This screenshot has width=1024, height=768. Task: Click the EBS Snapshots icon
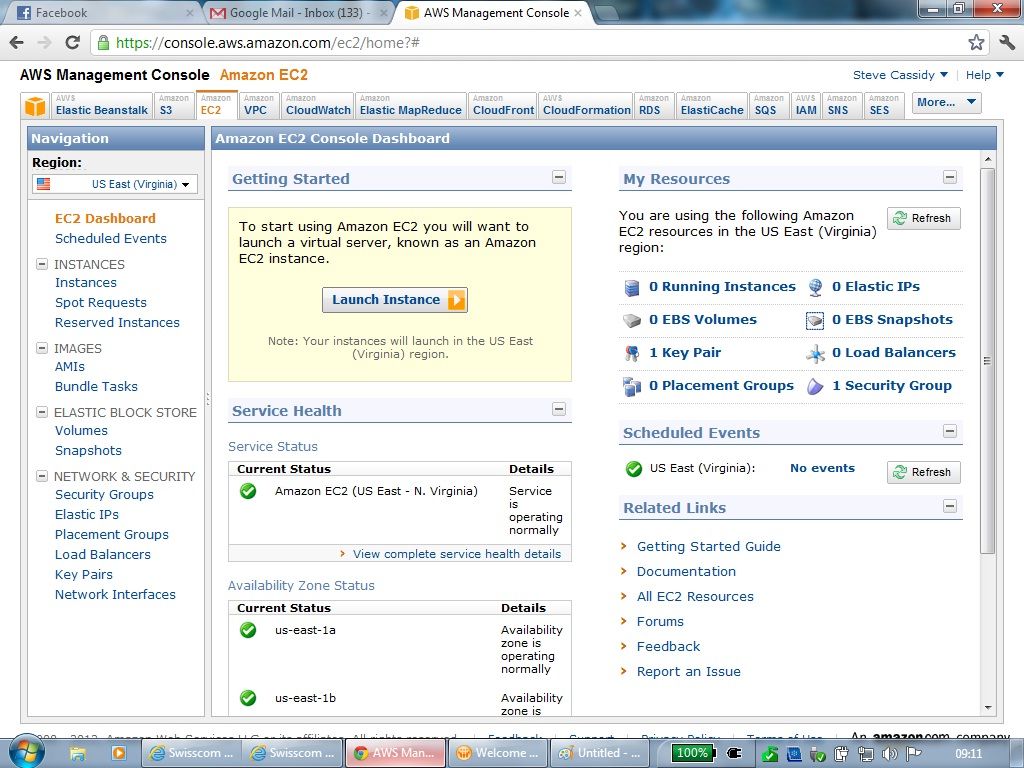click(815, 321)
